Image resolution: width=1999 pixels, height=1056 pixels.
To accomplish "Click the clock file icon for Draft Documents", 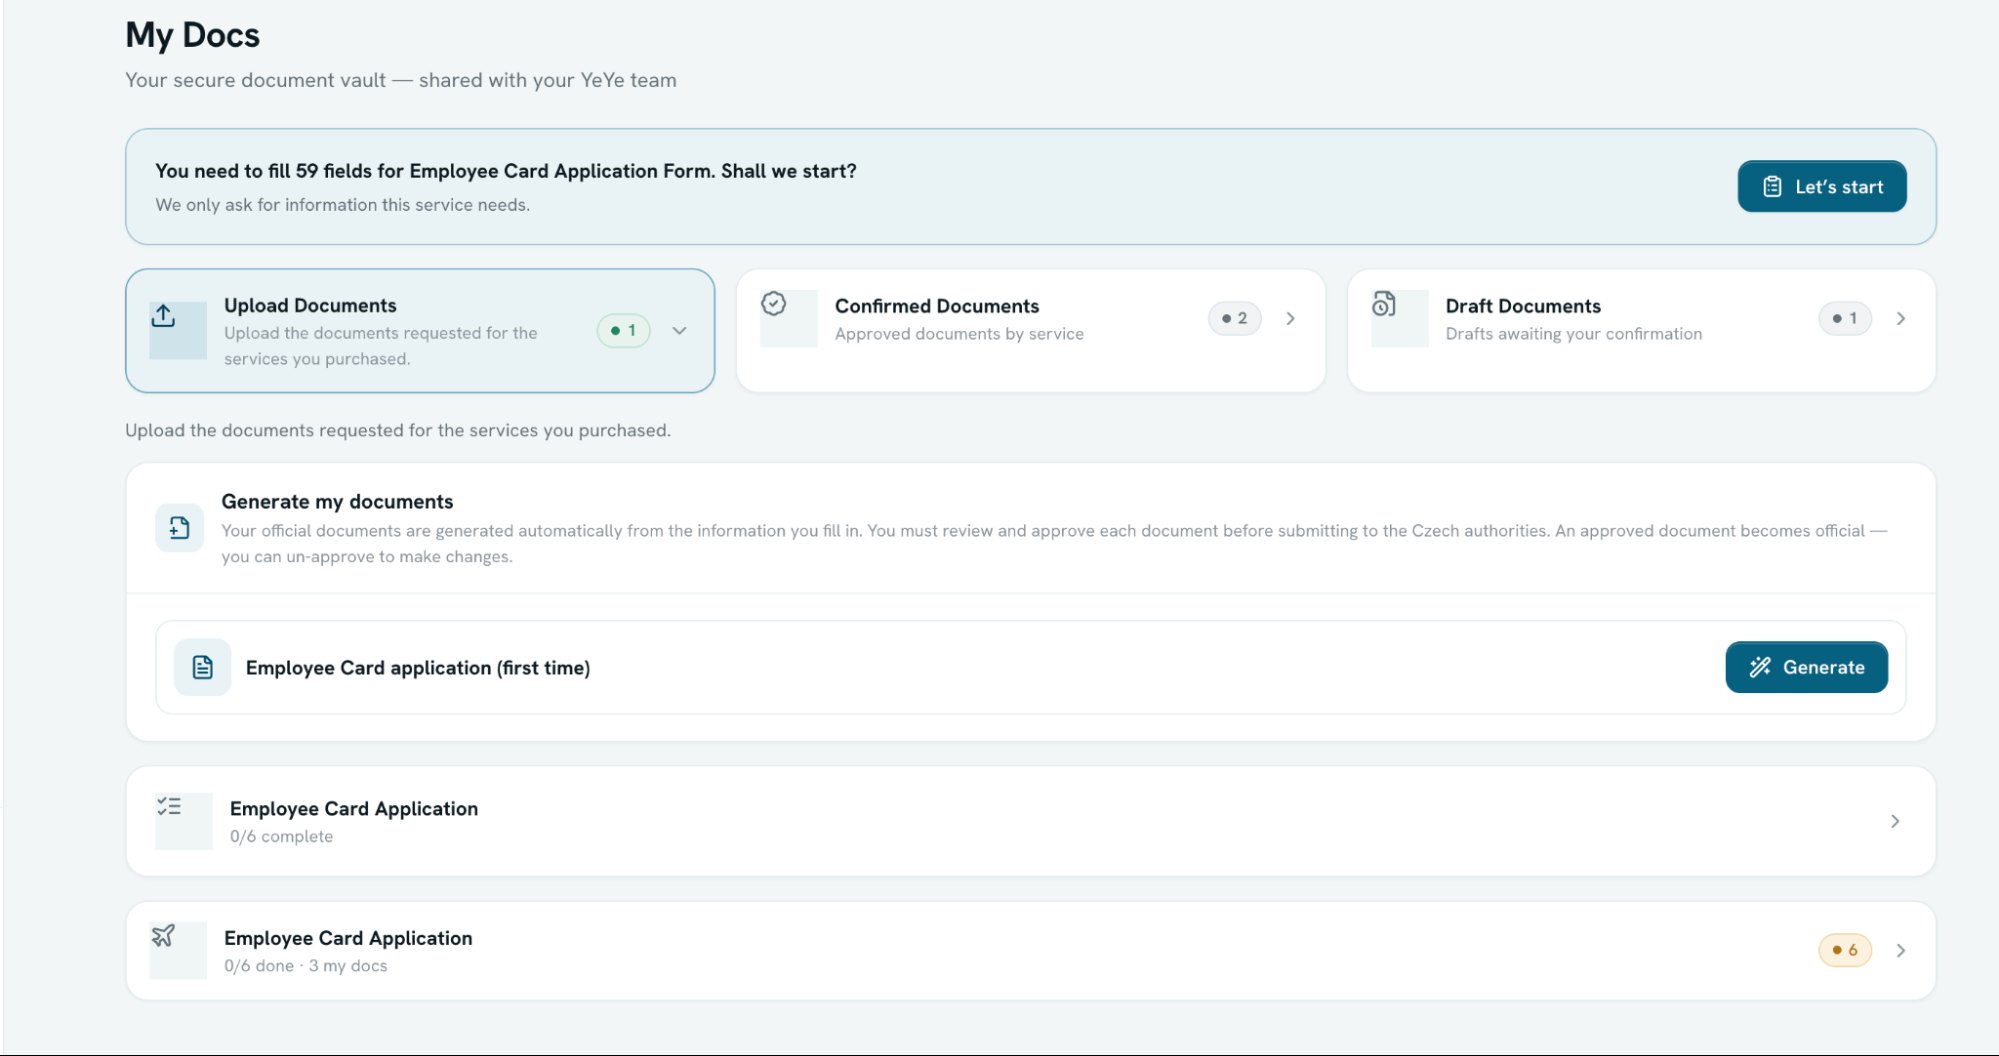I will [1384, 304].
